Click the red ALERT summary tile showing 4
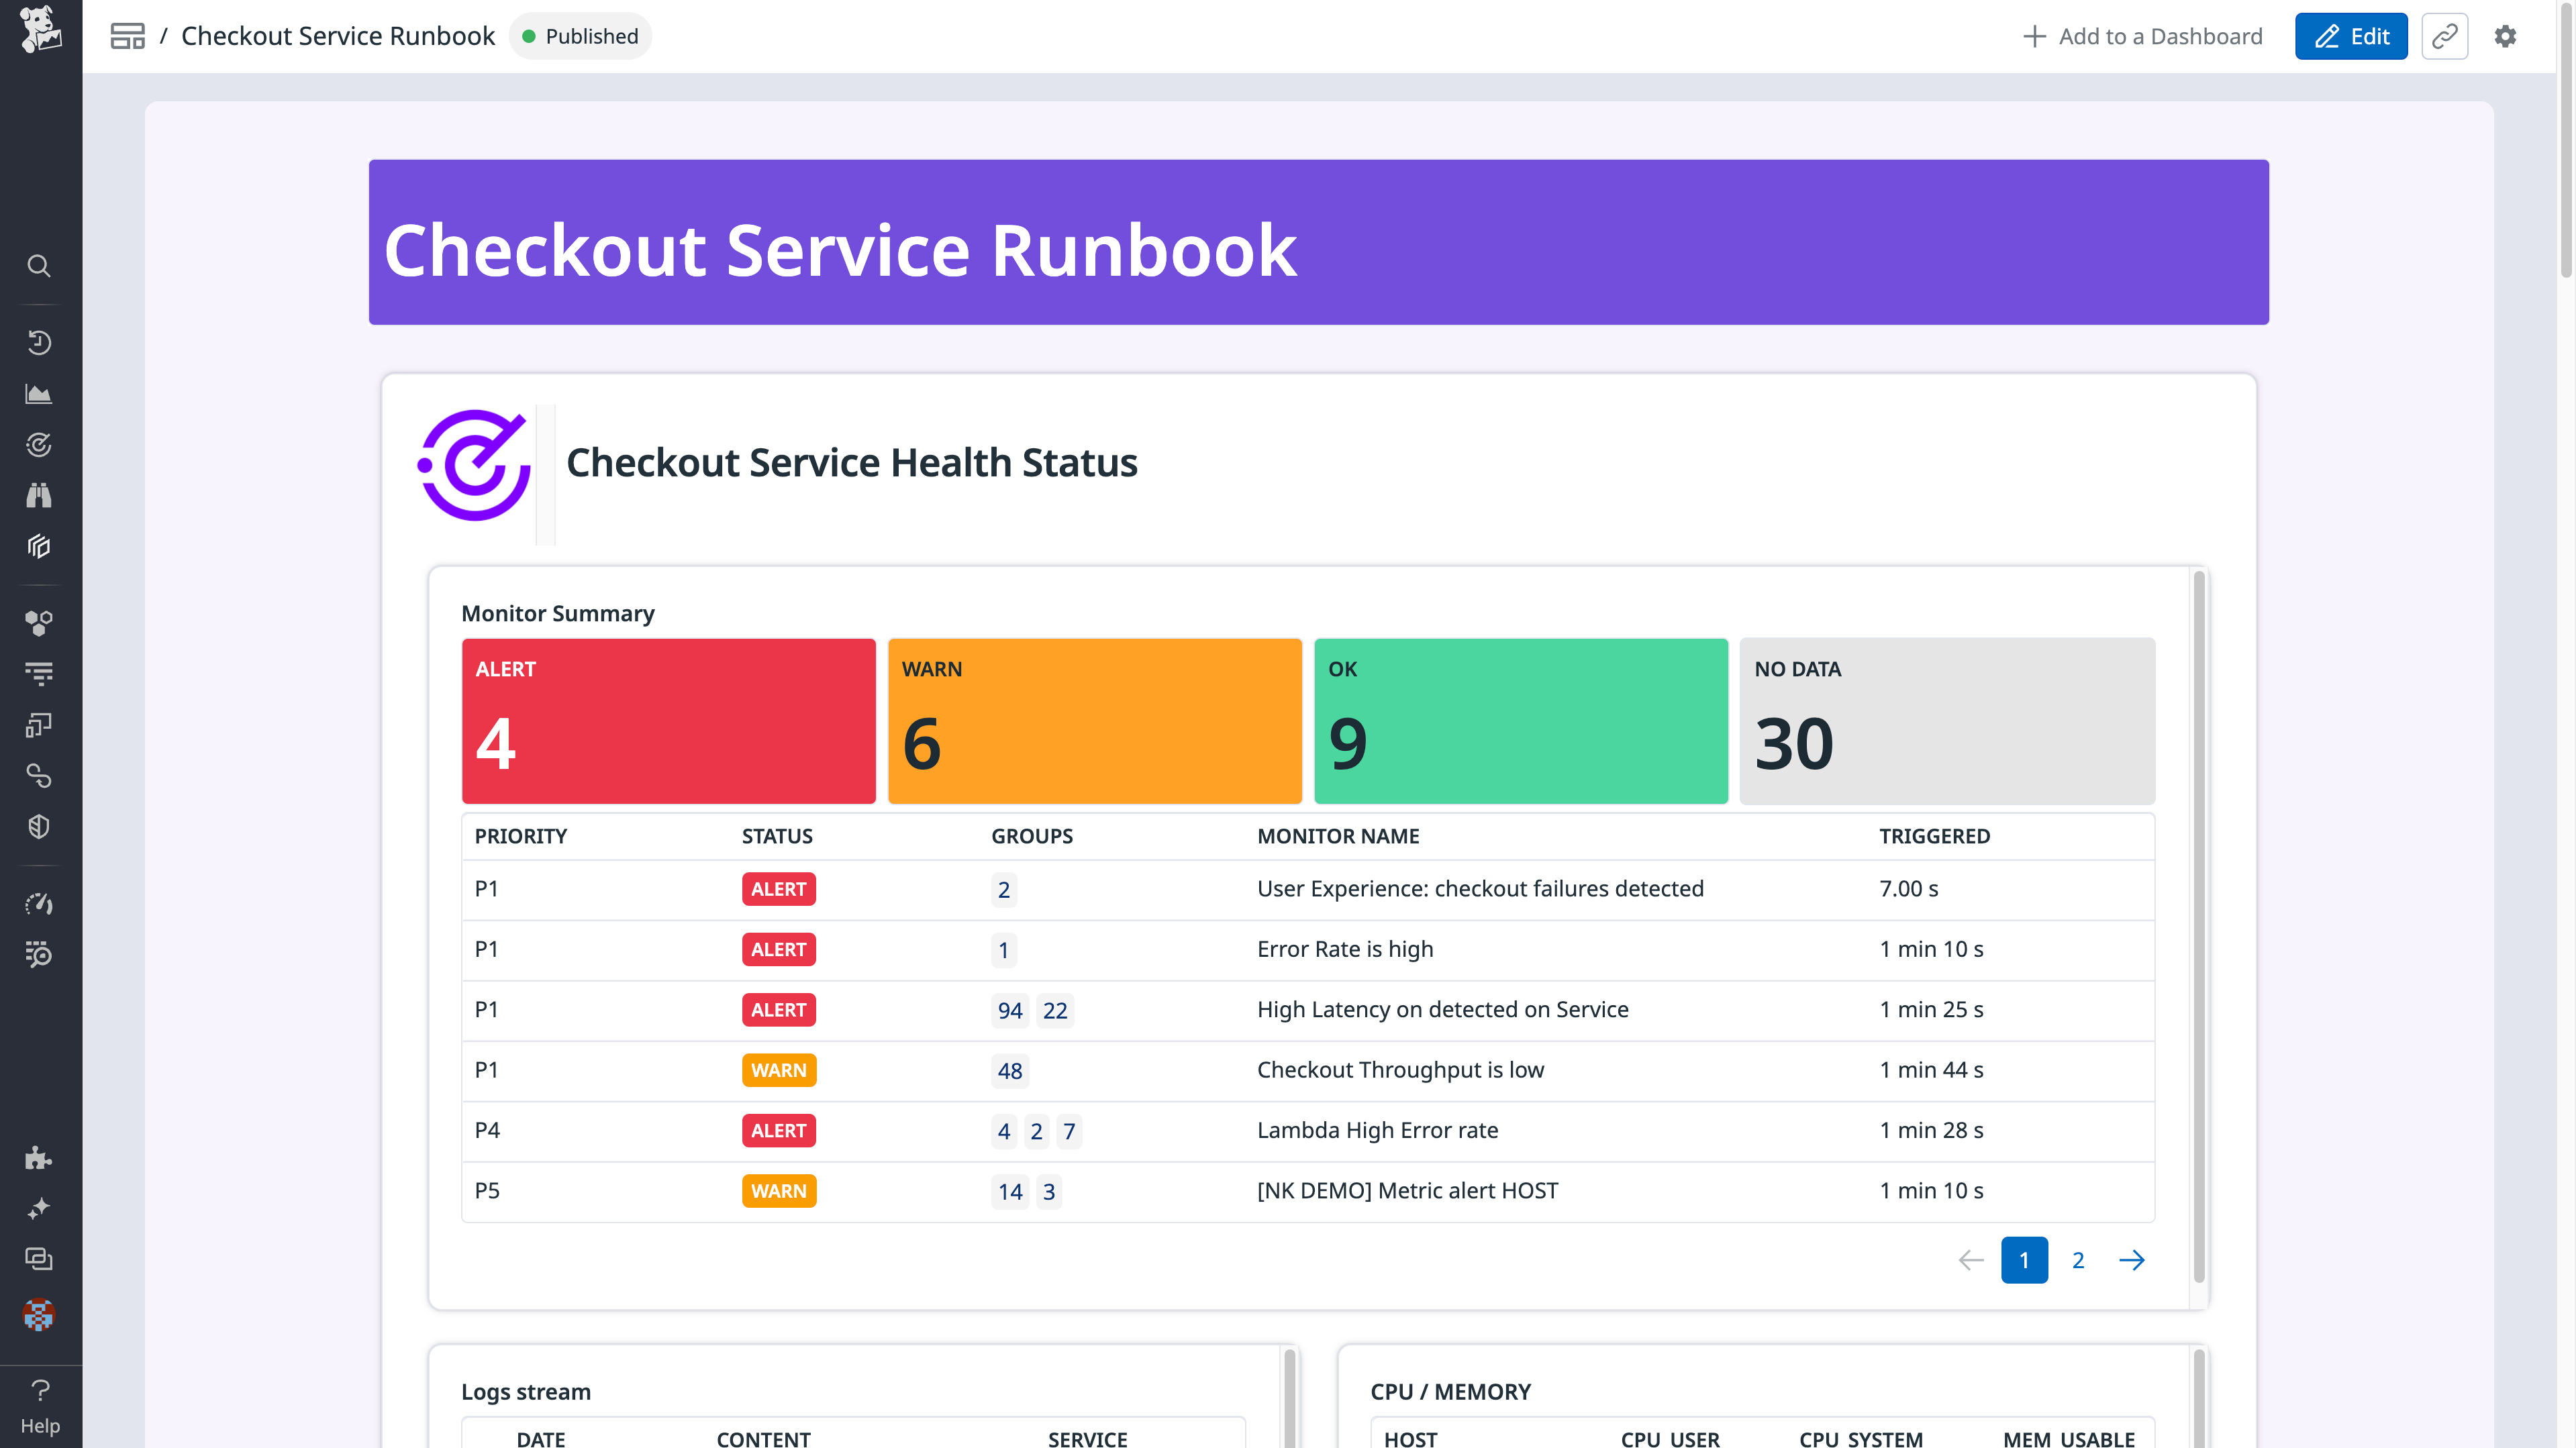The width and height of the screenshot is (2576, 1448). [x=668, y=721]
